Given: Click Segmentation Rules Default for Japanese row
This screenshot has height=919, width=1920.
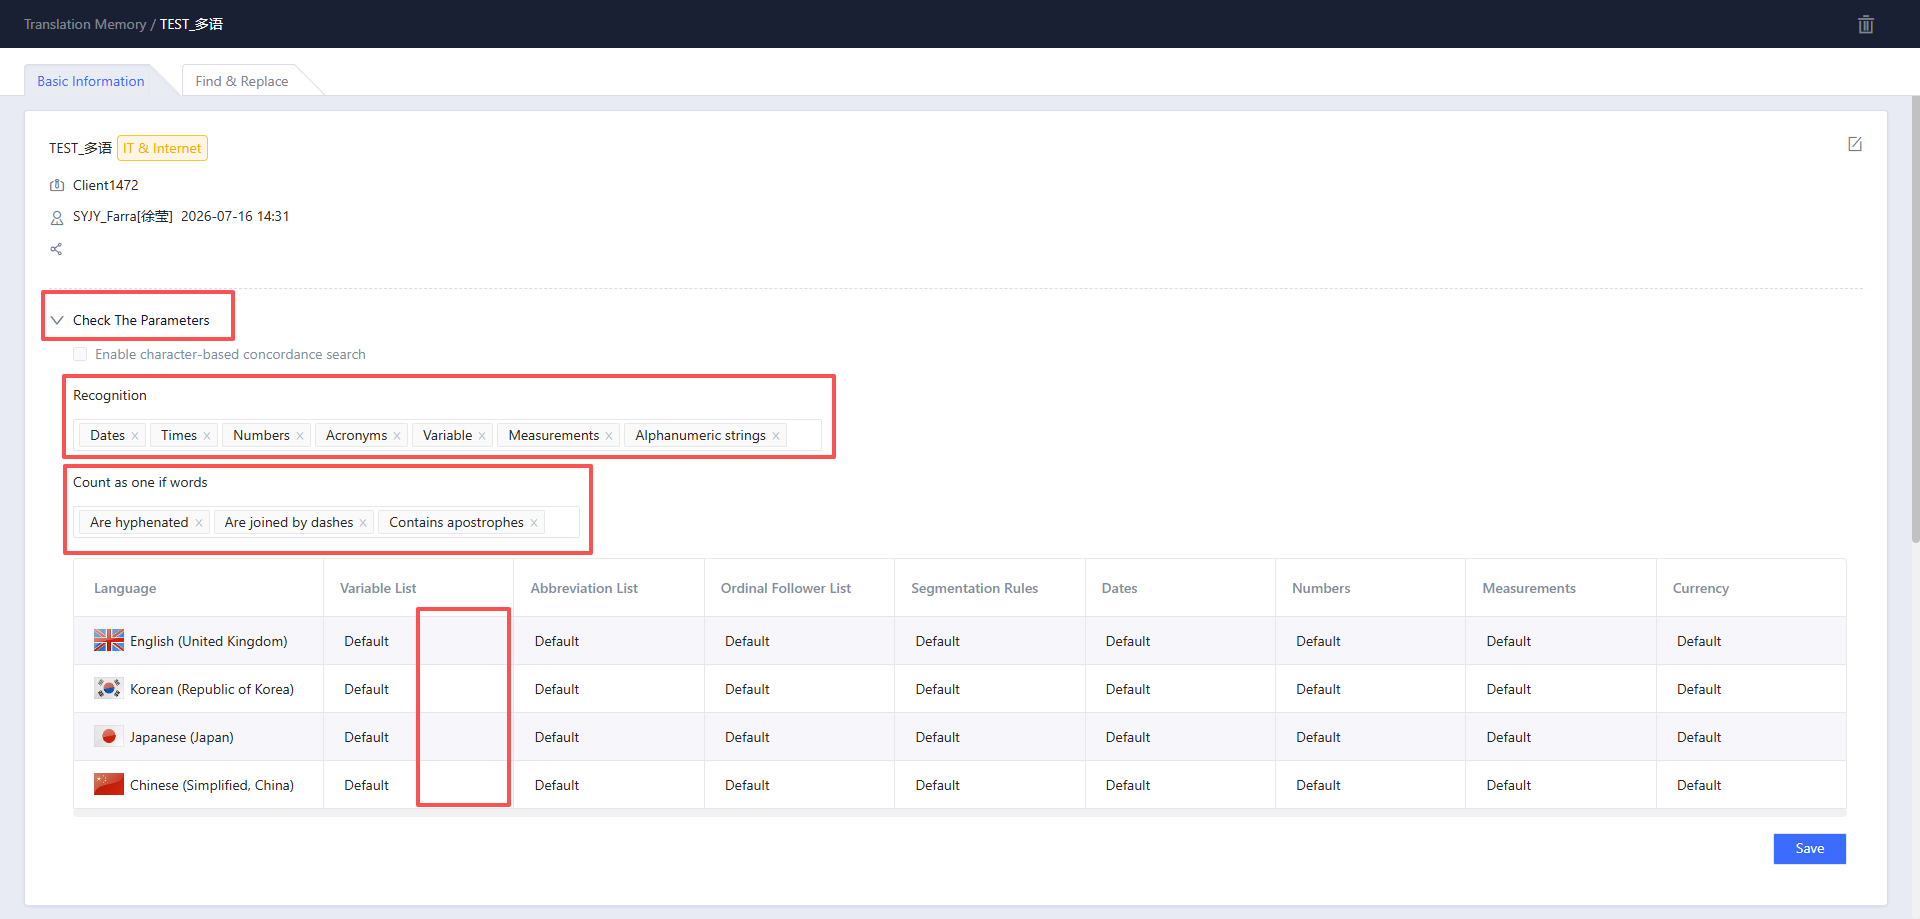Looking at the screenshot, I should coord(937,737).
